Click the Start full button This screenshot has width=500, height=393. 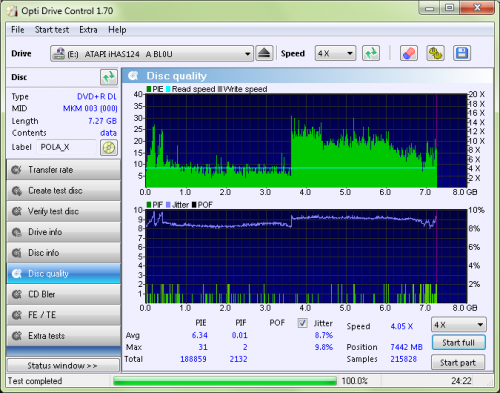click(x=458, y=343)
